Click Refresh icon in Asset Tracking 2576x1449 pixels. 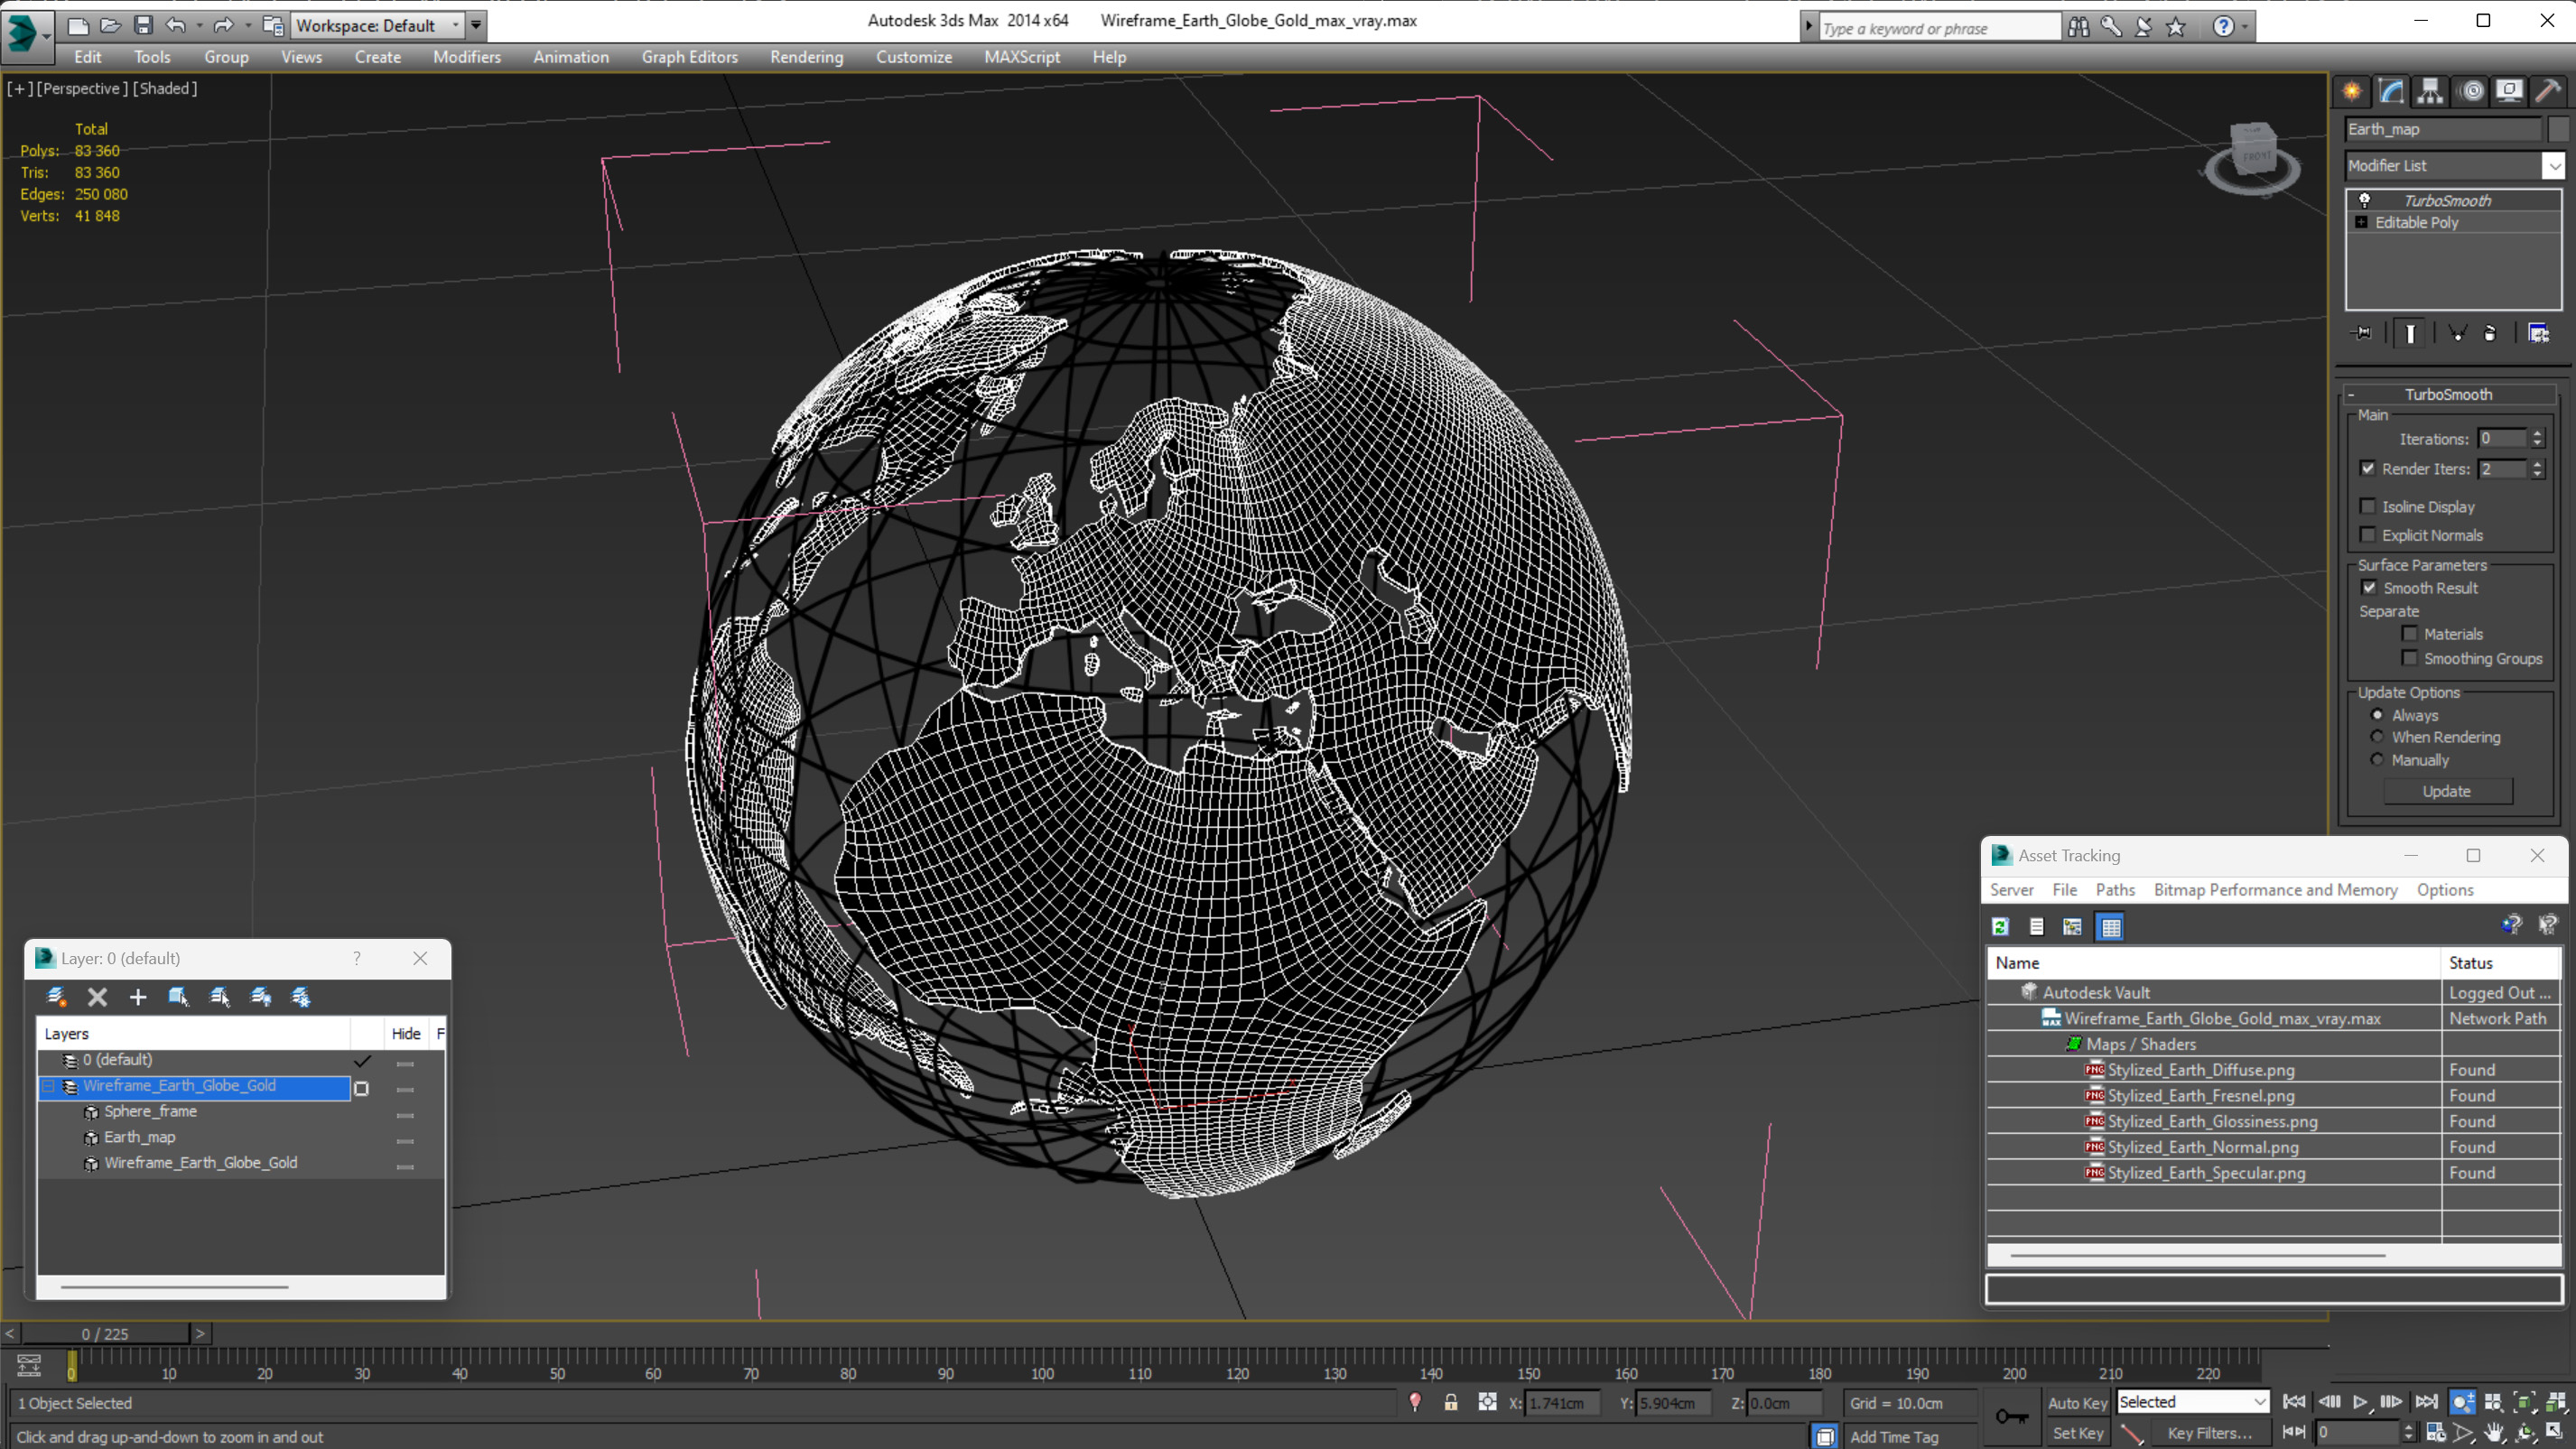(2000, 927)
